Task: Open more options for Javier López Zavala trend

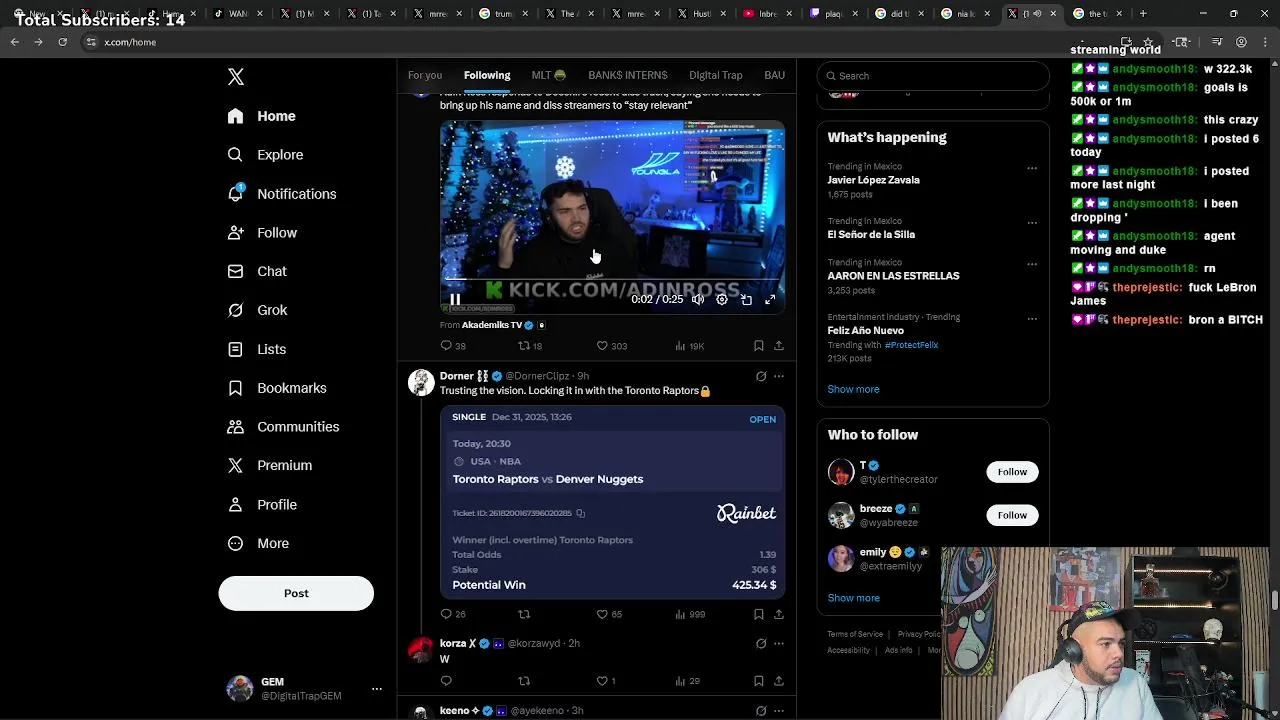Action: [1032, 168]
